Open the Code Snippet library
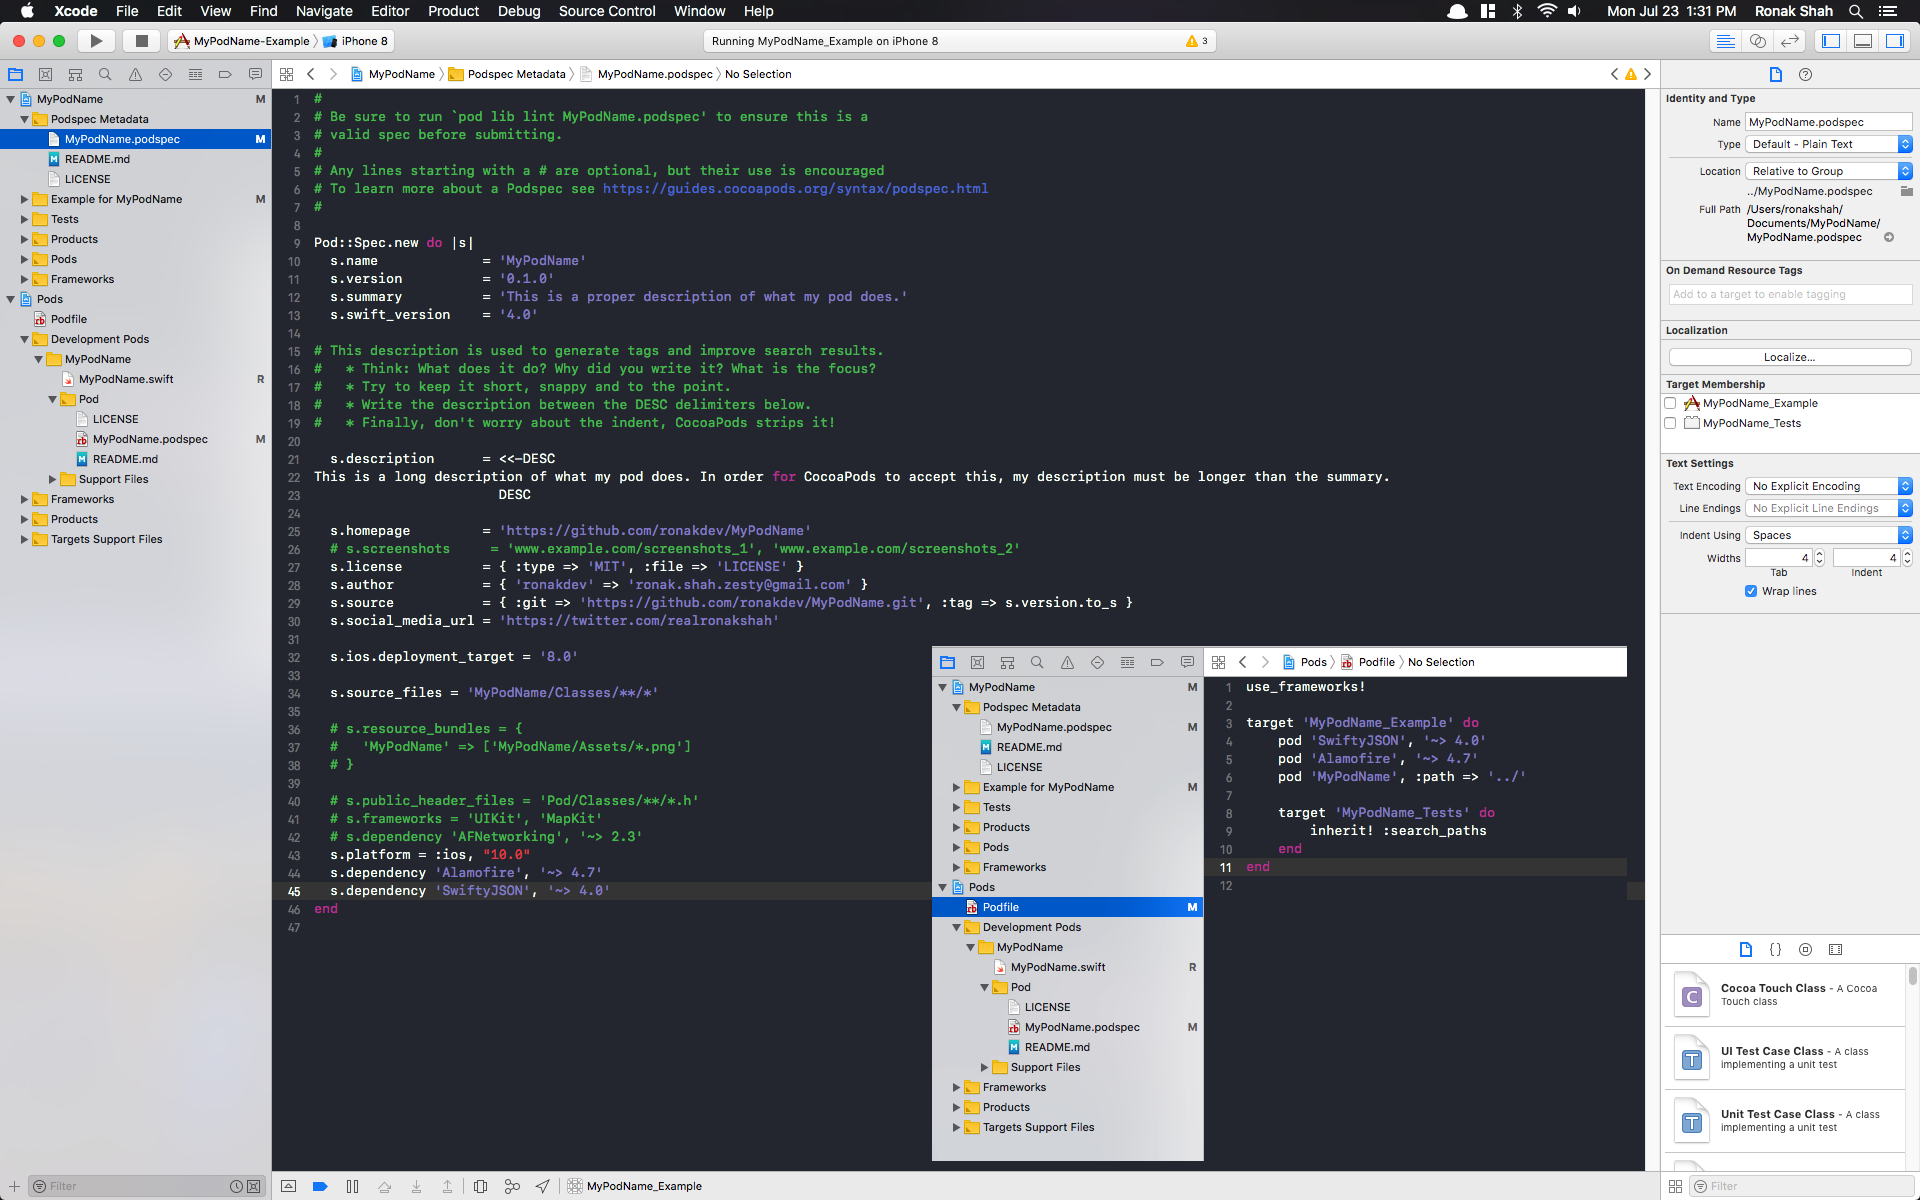The image size is (1920, 1200). 1775,949
